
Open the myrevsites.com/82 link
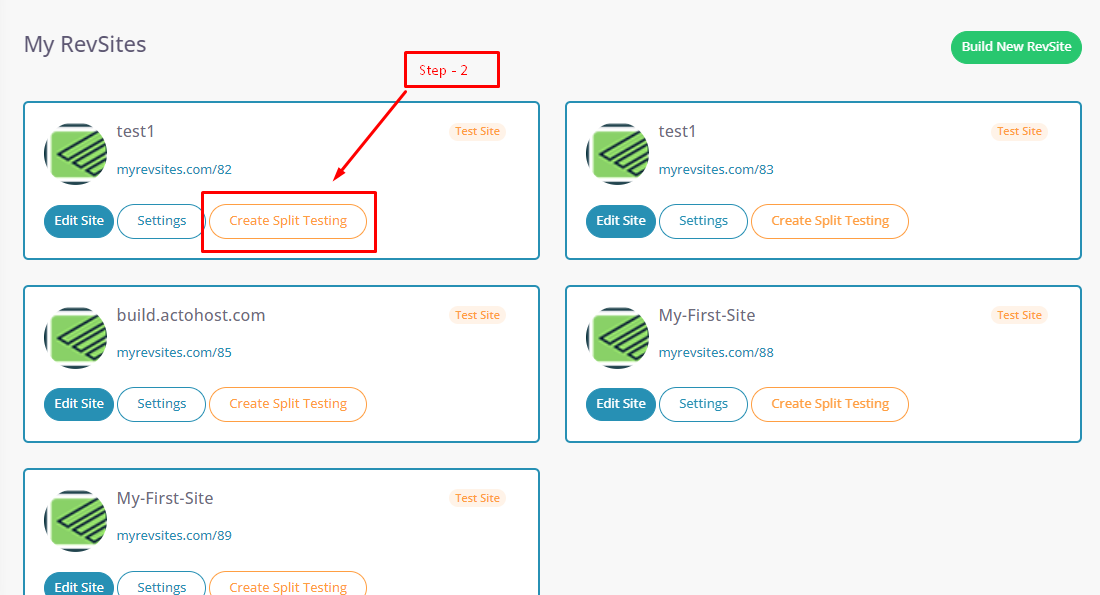[x=174, y=169]
